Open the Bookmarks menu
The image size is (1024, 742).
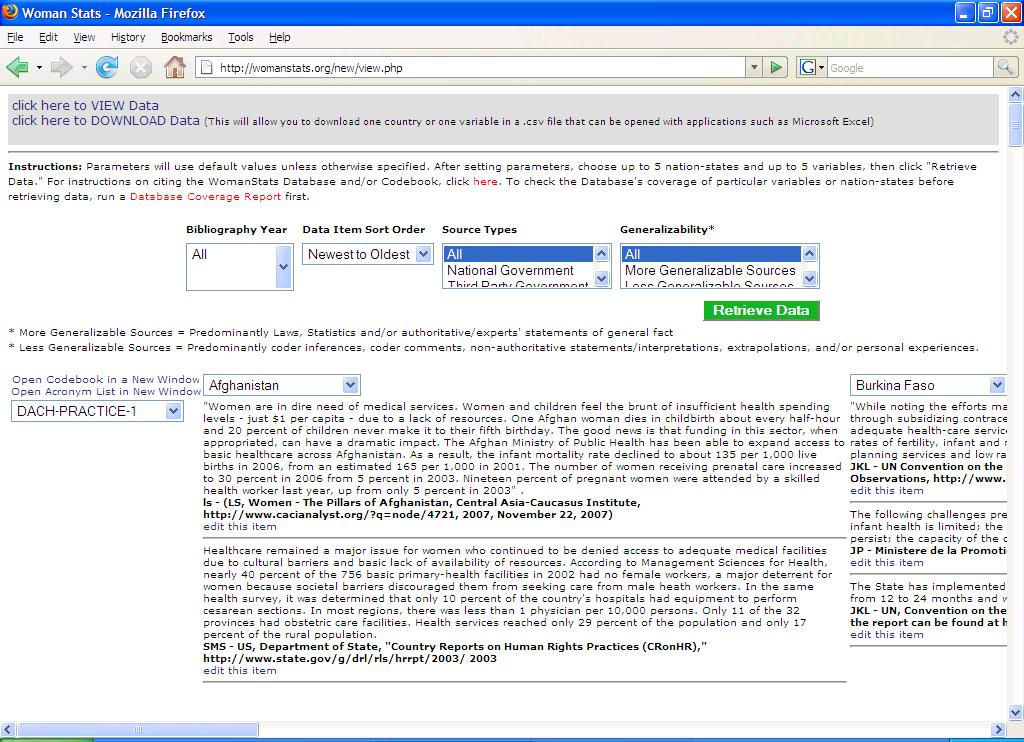pyautogui.click(x=186, y=37)
